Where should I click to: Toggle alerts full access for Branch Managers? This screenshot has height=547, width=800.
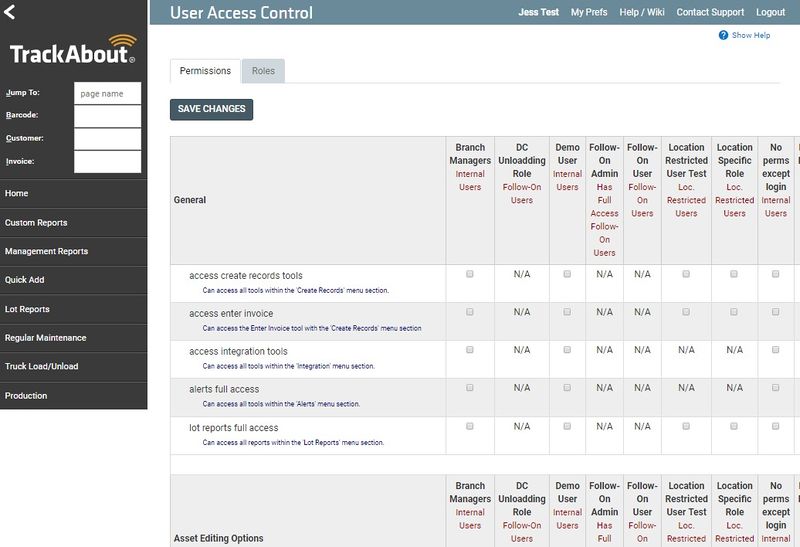(469, 388)
